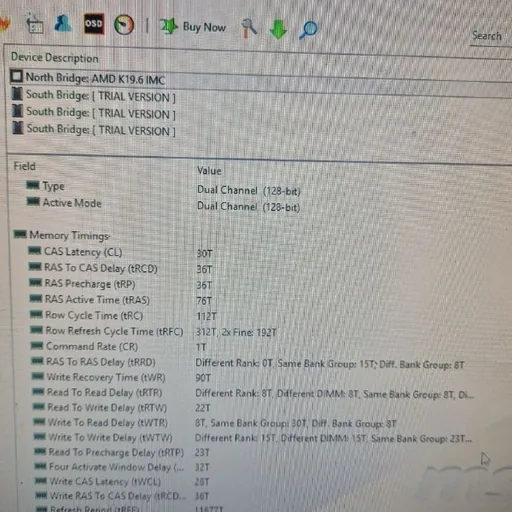Open the BIOS updates wrench icon
The width and height of the screenshot is (512, 512).
click(249, 28)
